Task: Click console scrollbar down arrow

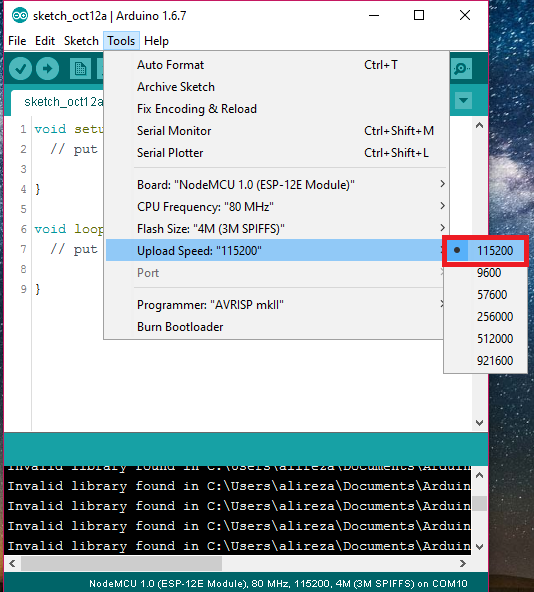Action: tap(480, 547)
